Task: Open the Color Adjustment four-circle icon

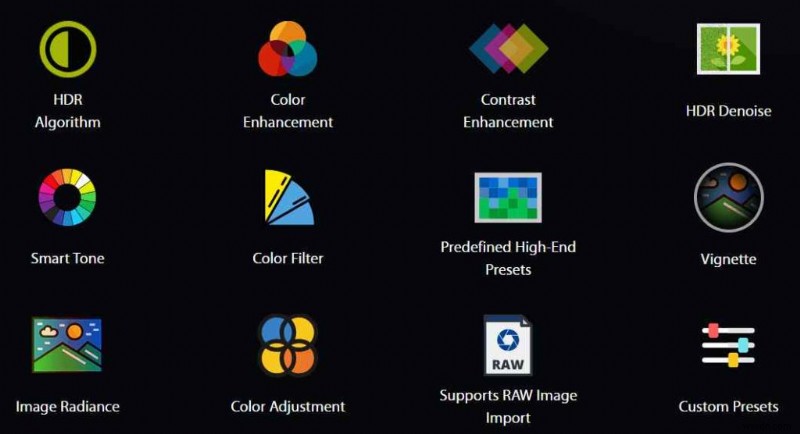Action: point(288,345)
